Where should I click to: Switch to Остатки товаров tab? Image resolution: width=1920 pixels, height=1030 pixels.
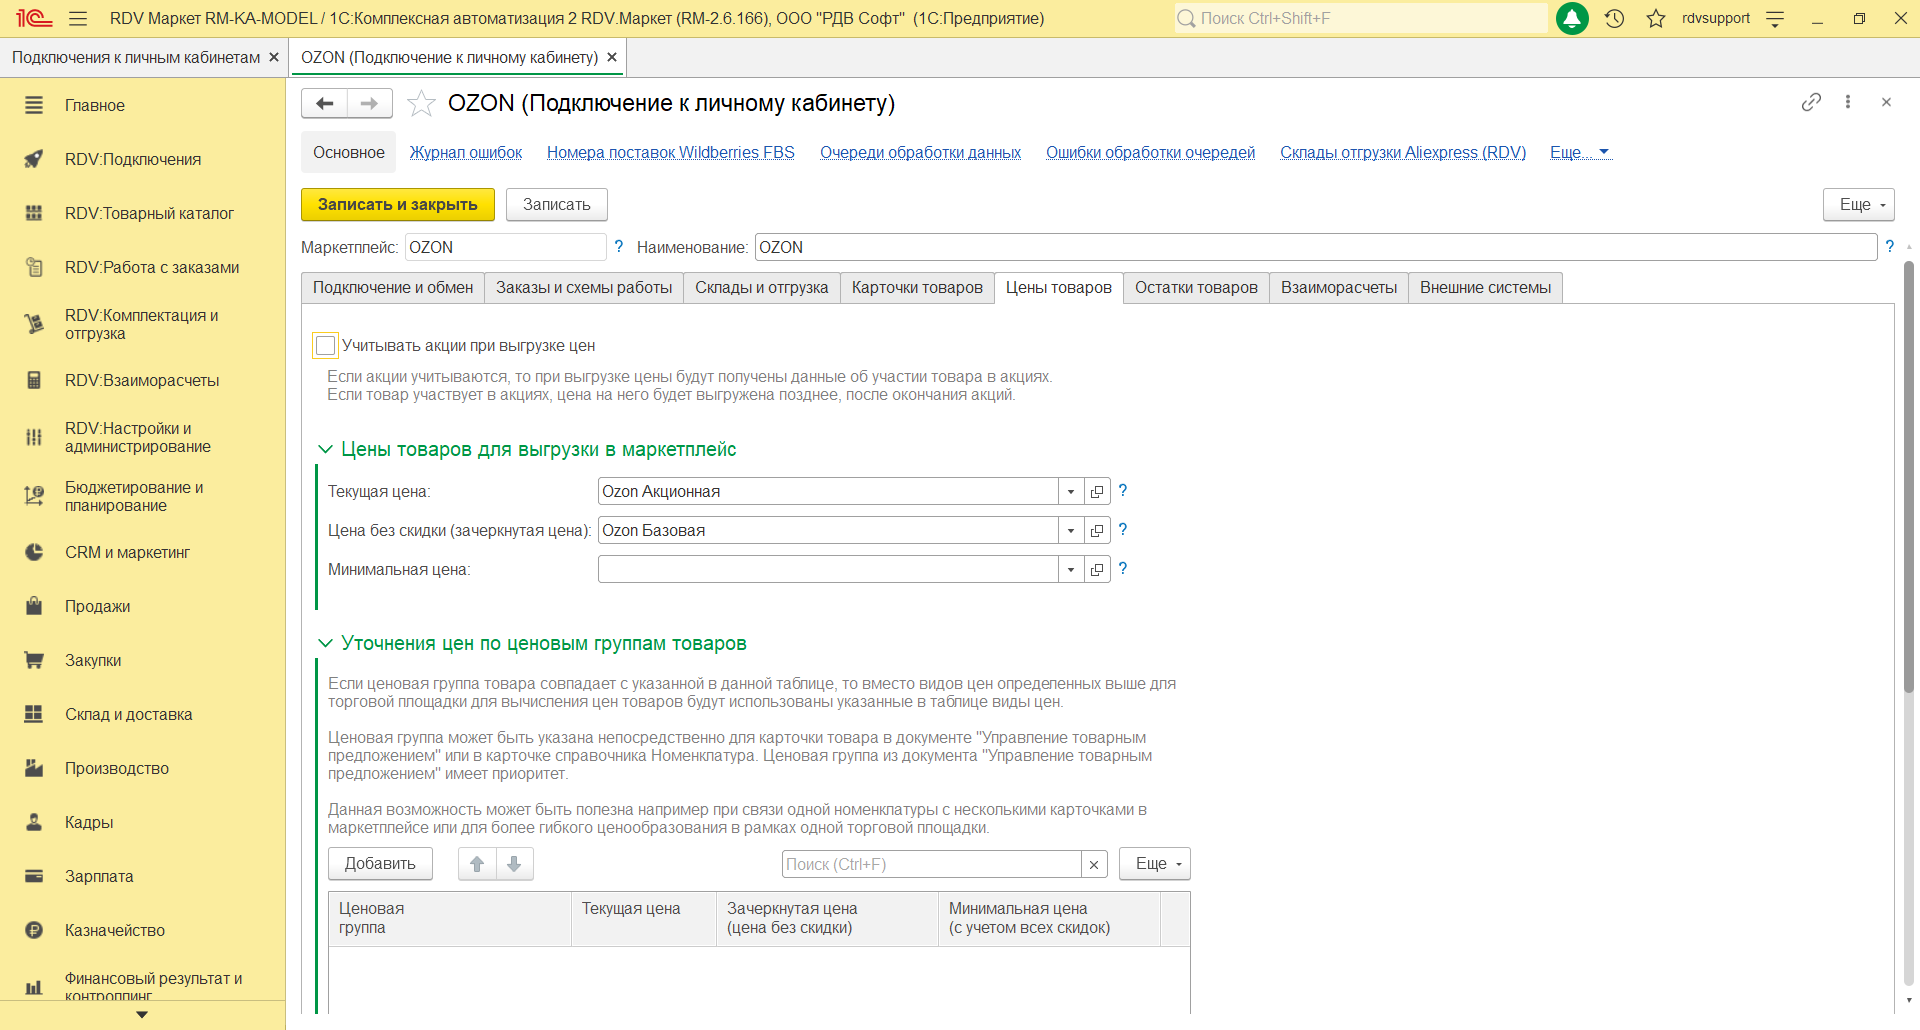(x=1196, y=288)
